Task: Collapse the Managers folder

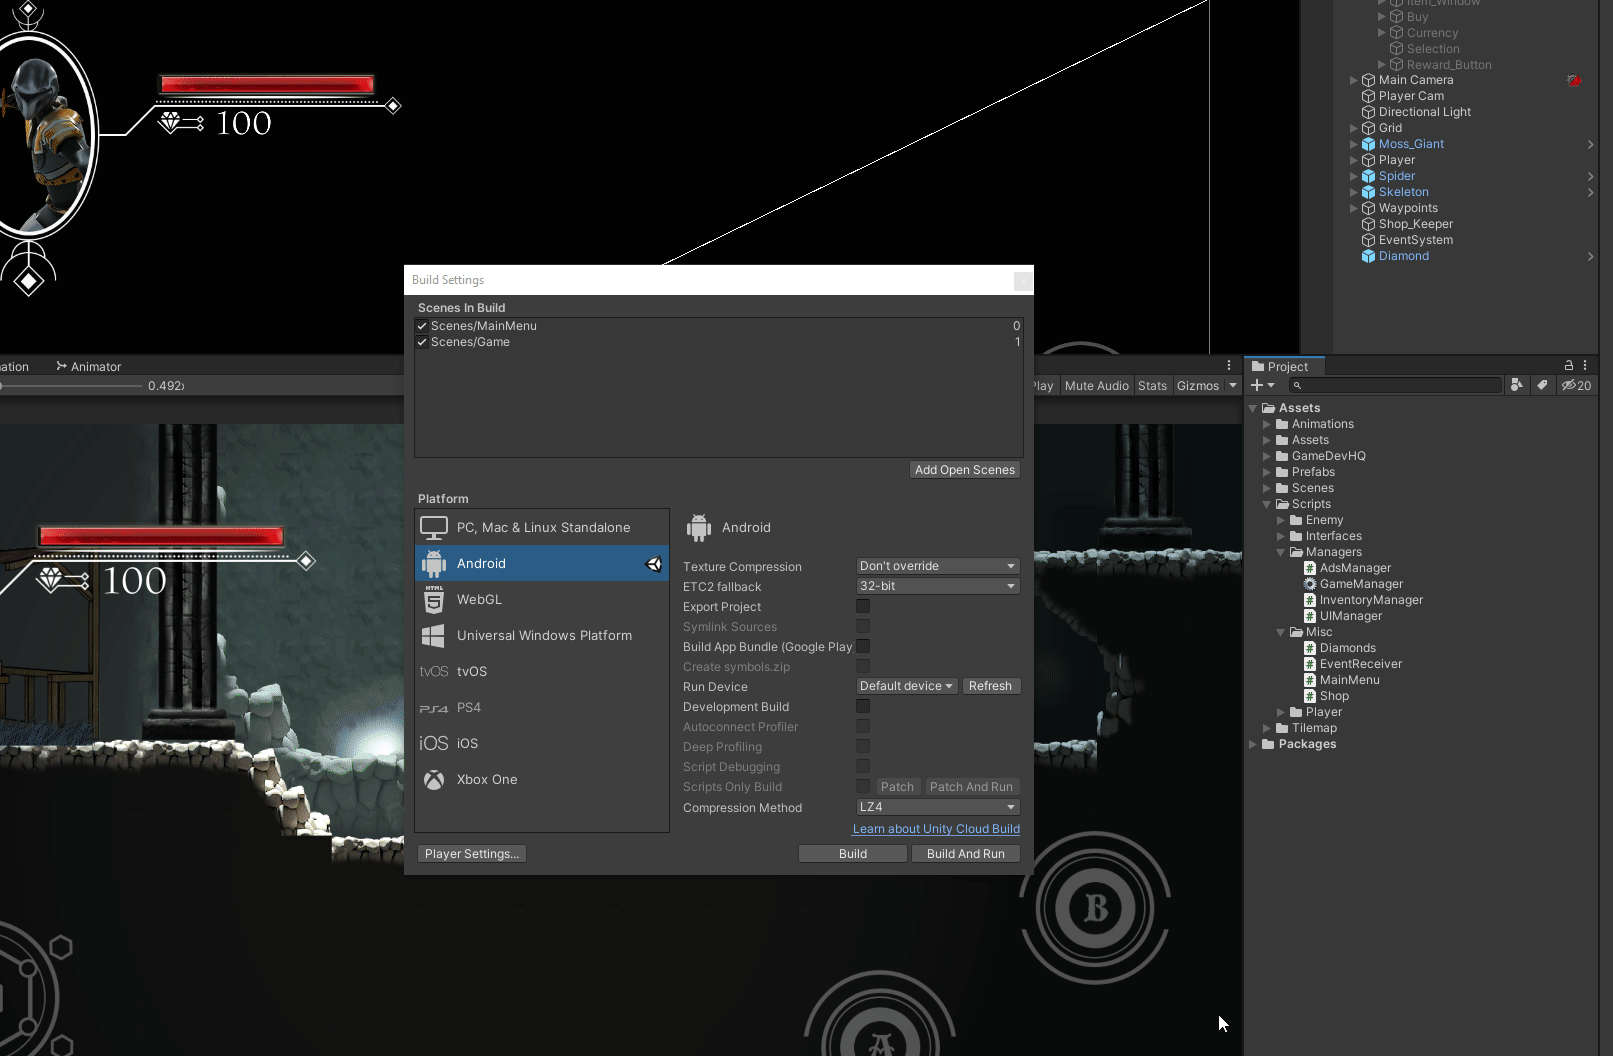Action: pyautogui.click(x=1281, y=552)
